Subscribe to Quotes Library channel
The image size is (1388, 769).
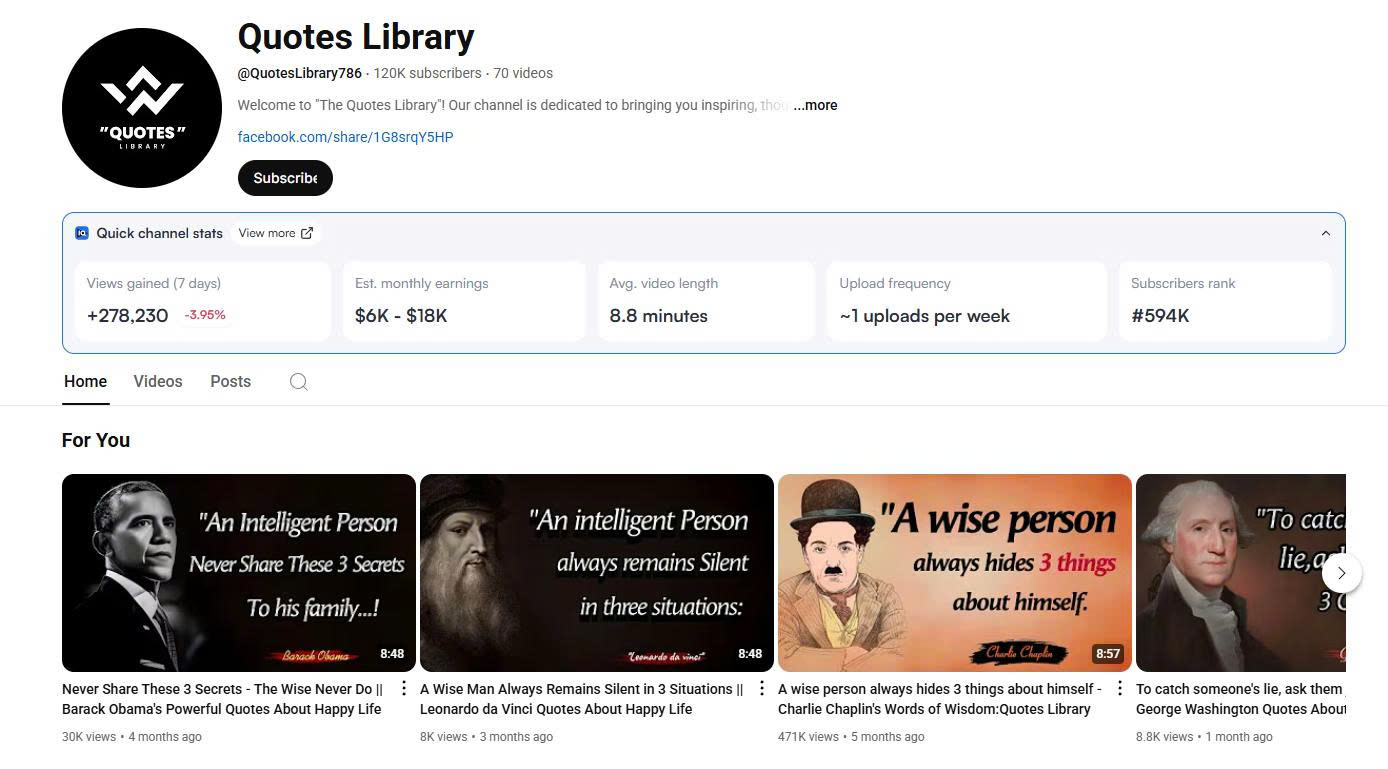pos(285,178)
